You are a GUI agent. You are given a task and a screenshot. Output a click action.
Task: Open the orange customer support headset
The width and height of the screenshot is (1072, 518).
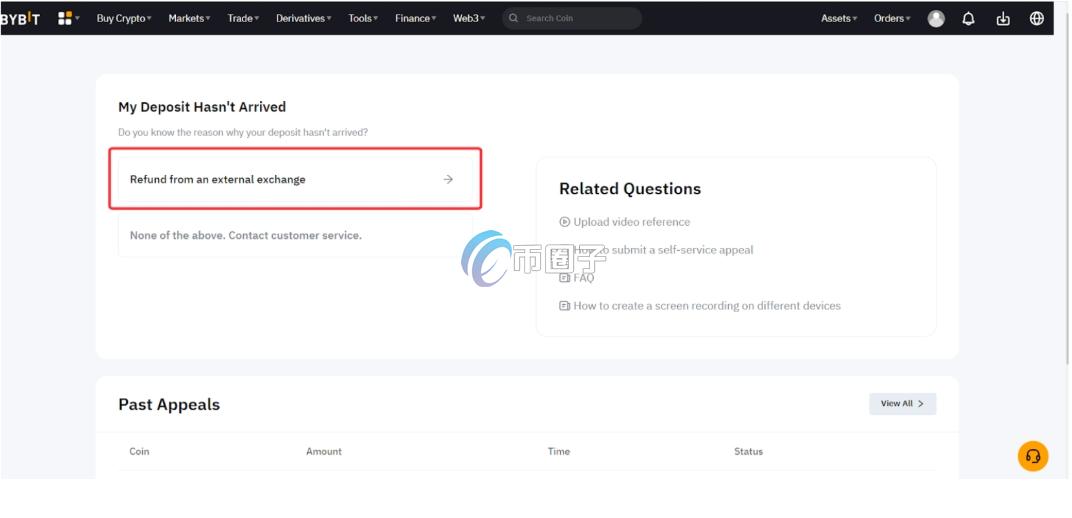coord(1033,456)
